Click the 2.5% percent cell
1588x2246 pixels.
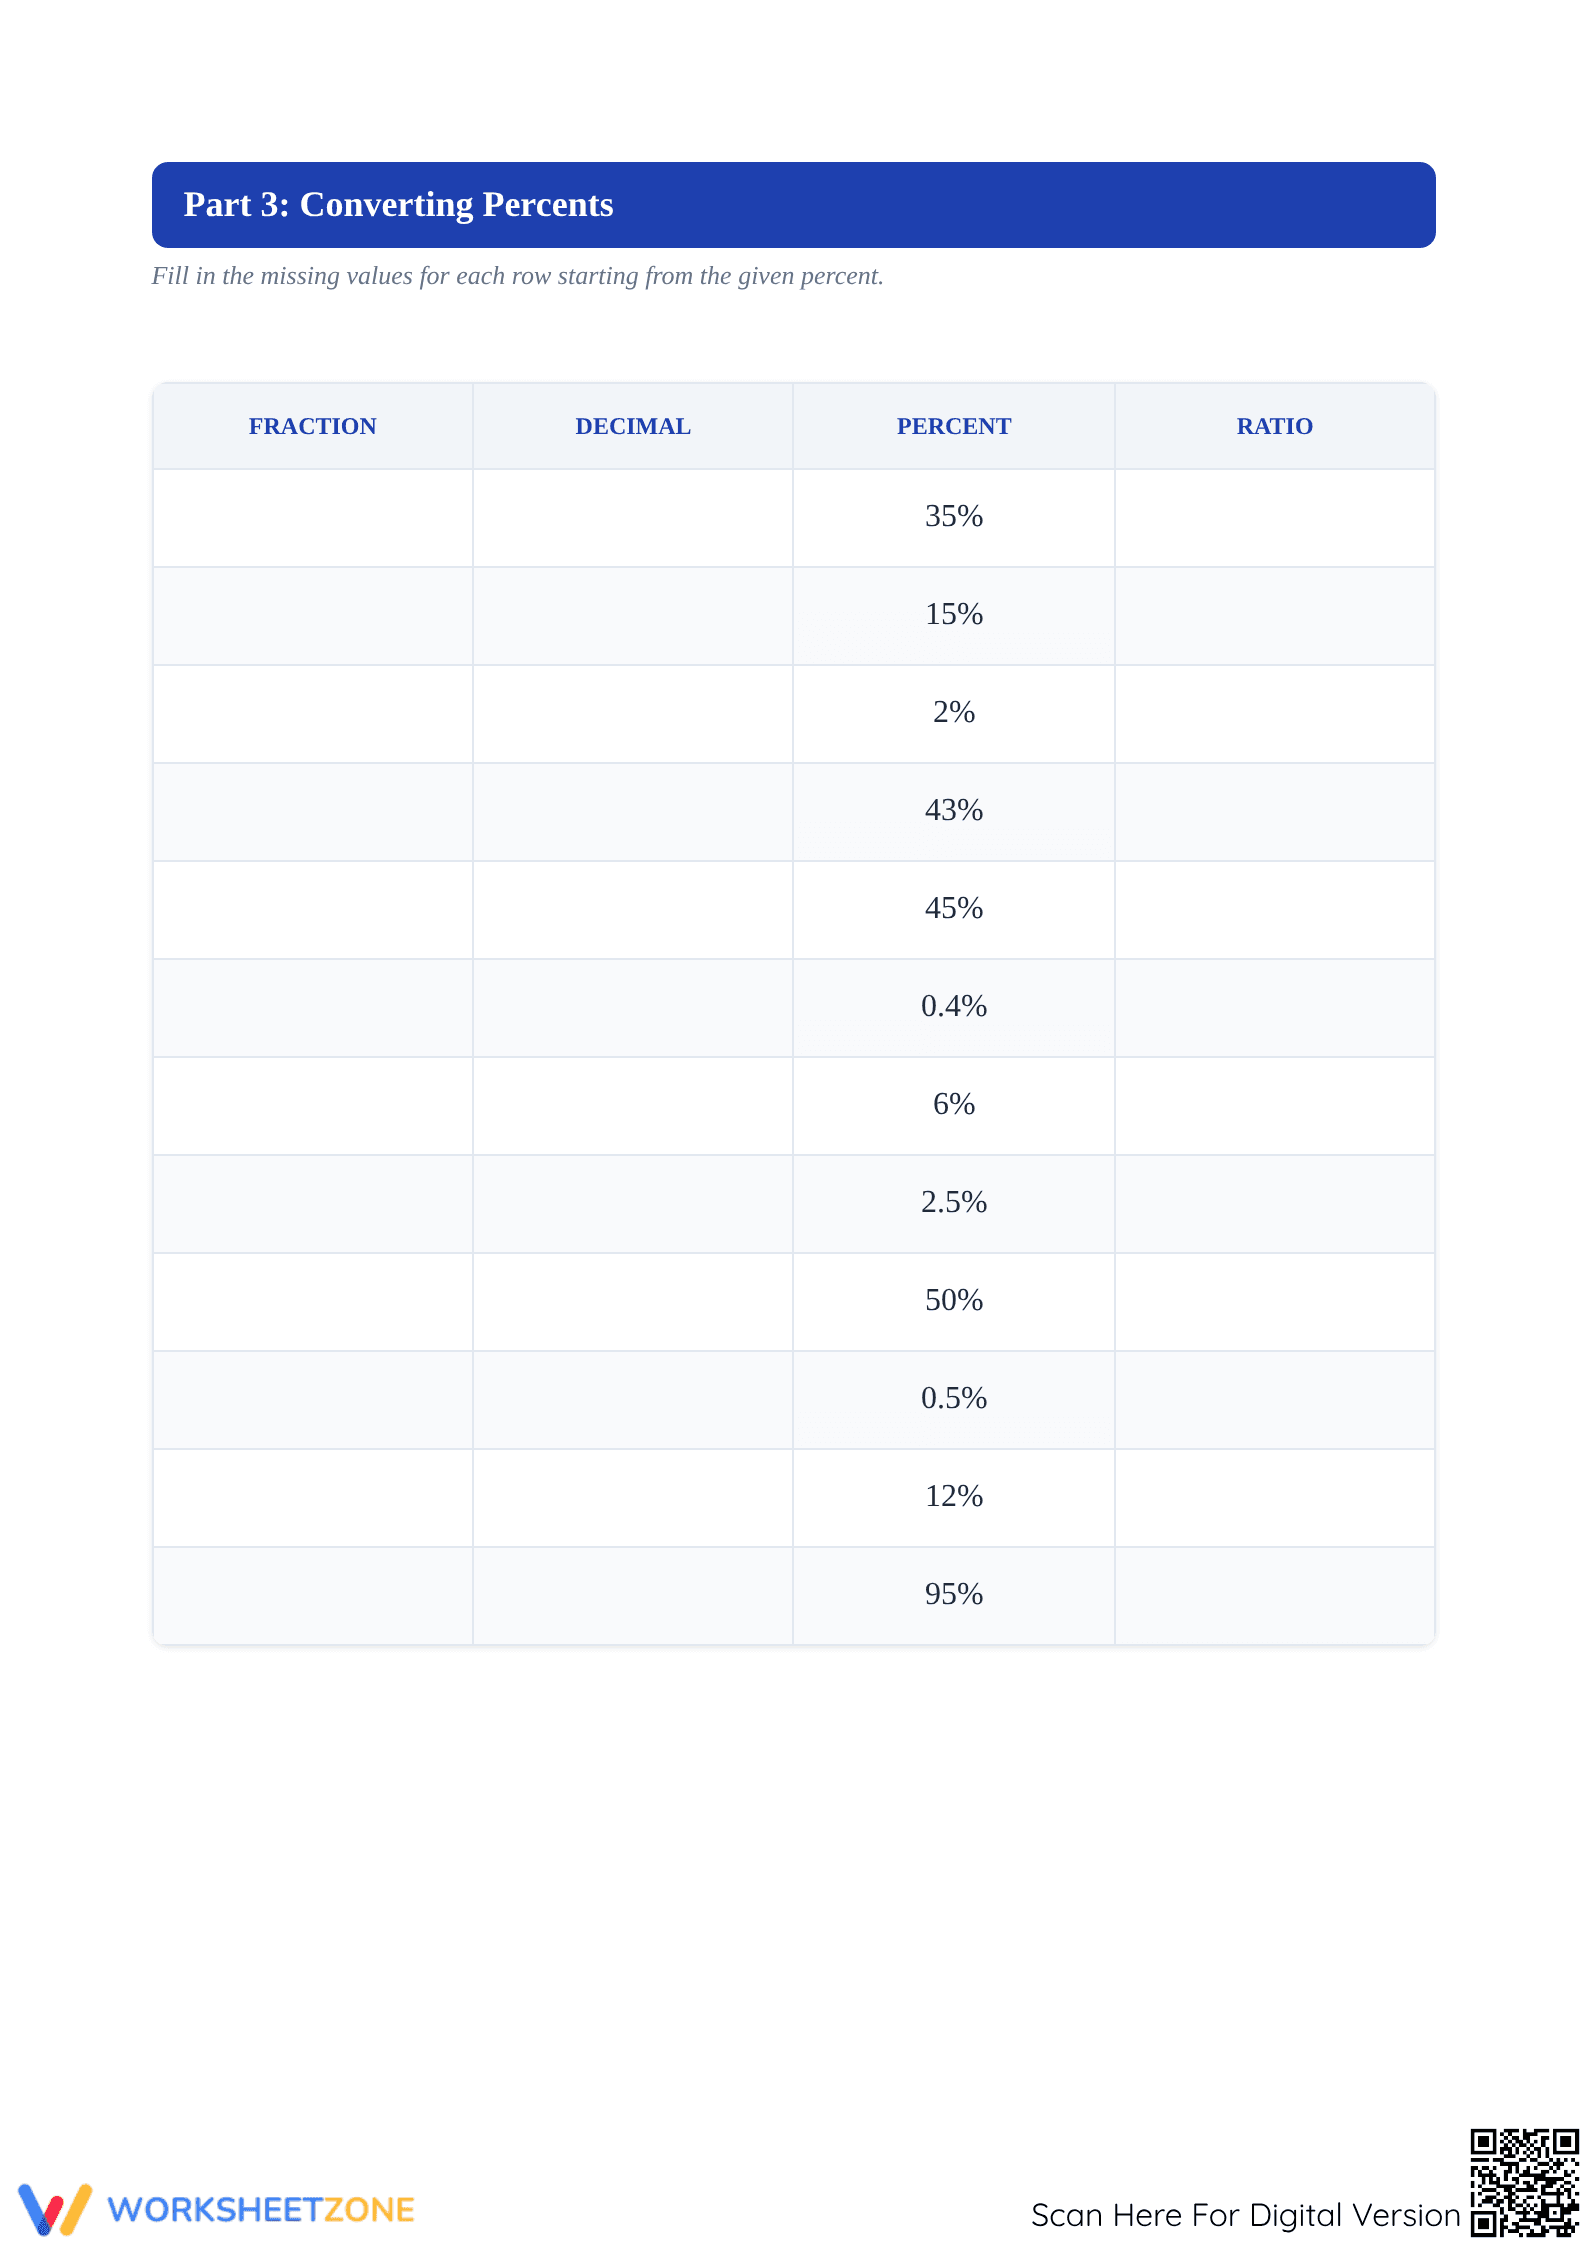[x=954, y=1204]
